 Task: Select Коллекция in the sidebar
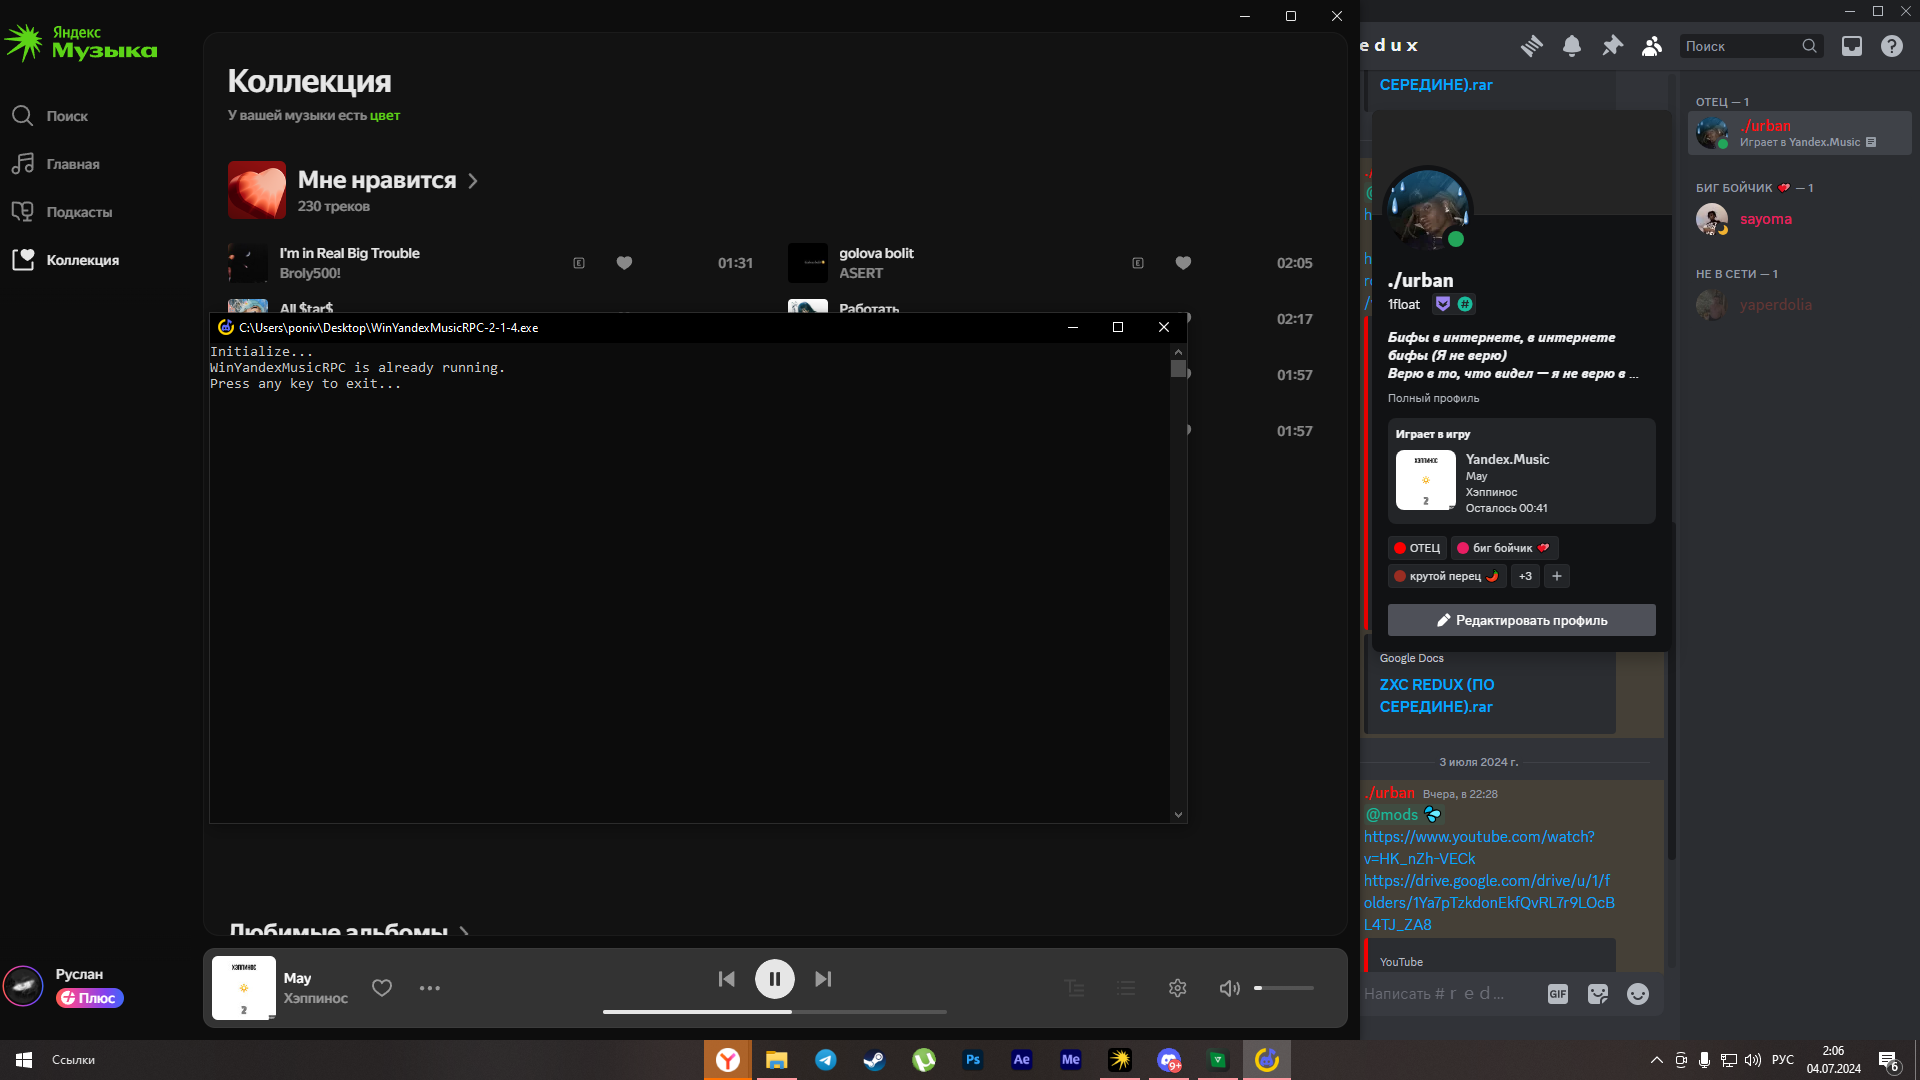[66, 260]
